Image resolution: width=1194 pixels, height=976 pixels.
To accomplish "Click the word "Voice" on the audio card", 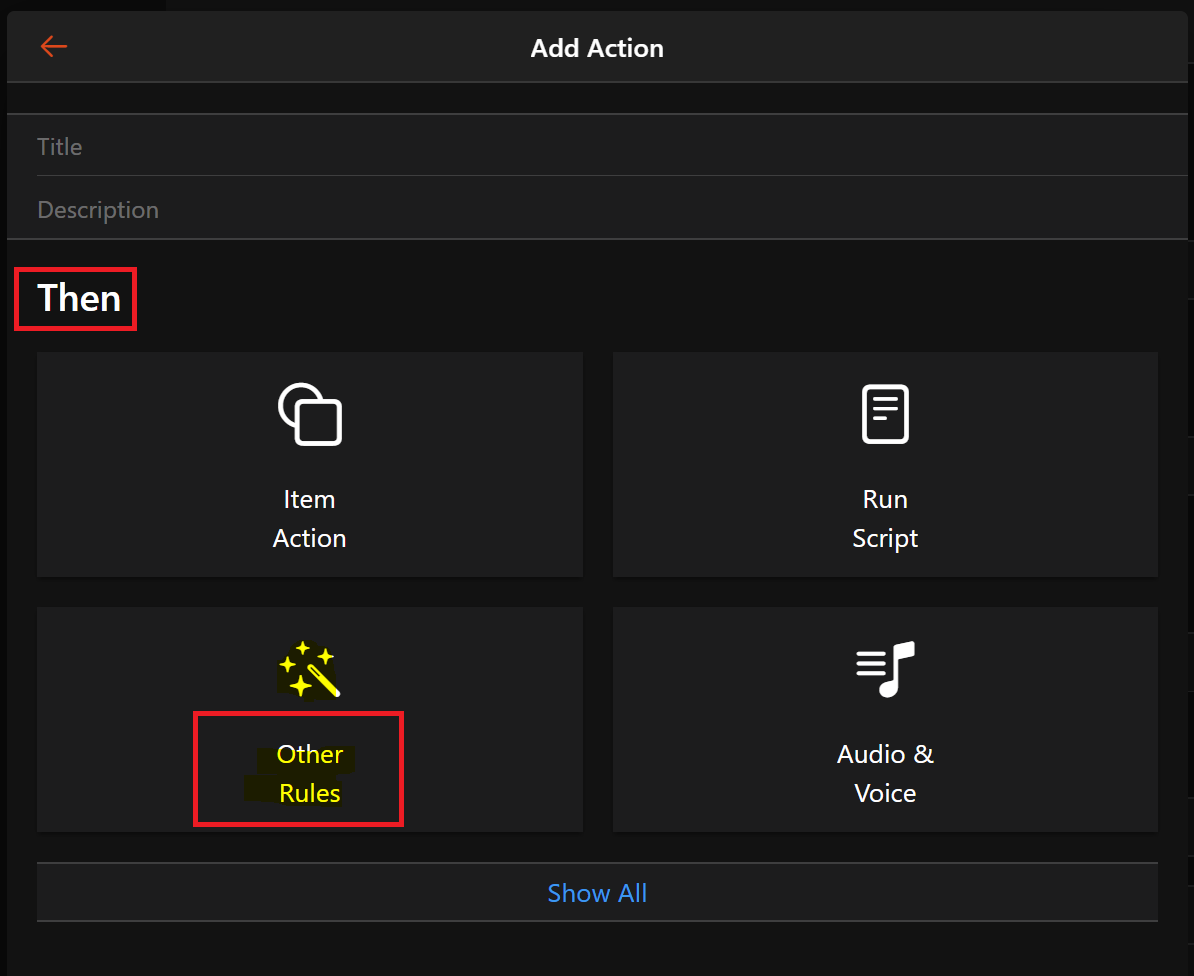I will (885, 794).
